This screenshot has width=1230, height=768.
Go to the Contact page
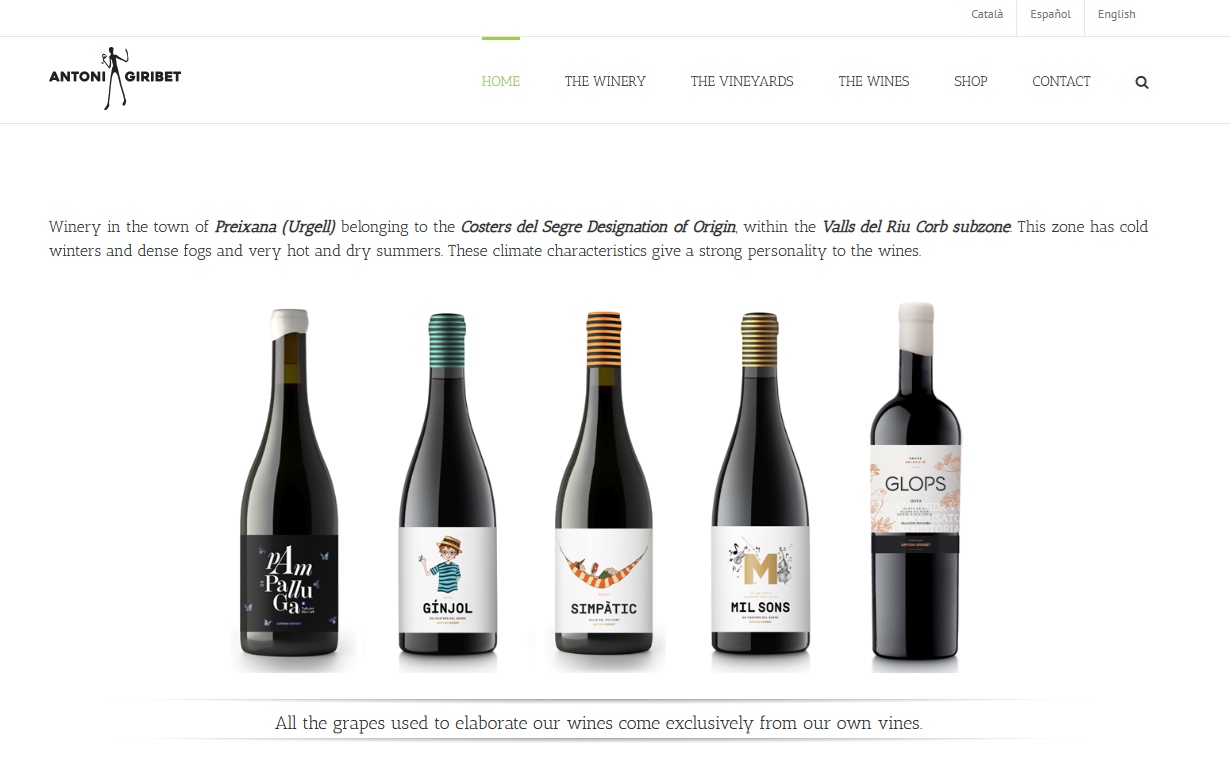coord(1061,81)
